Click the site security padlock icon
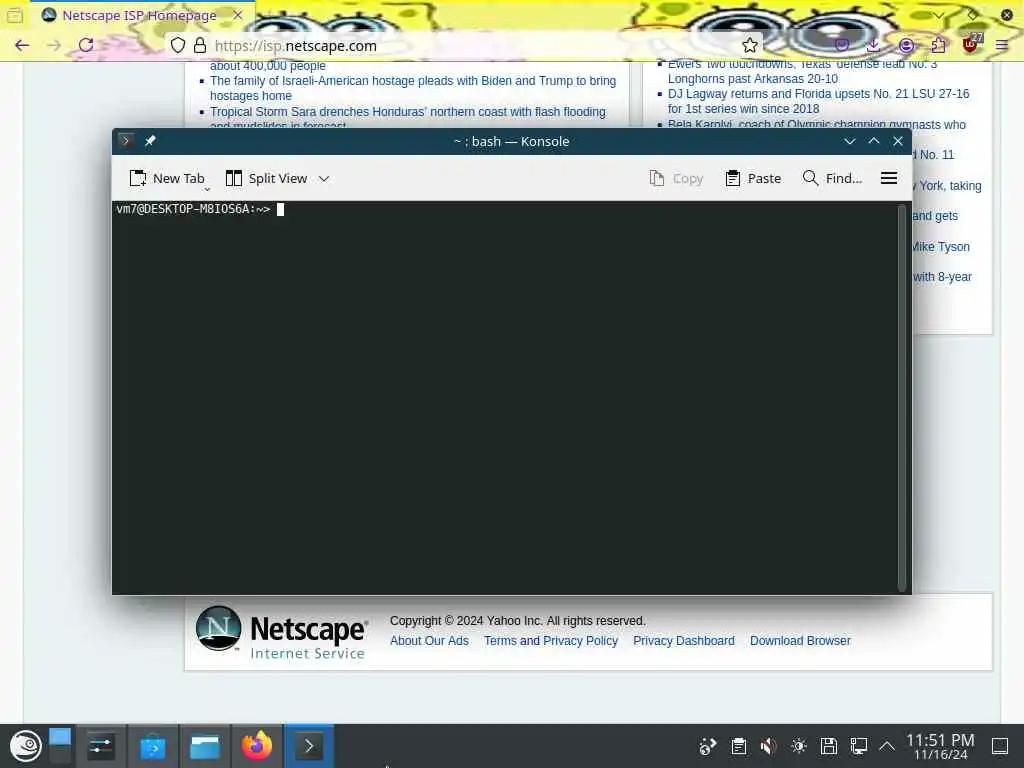This screenshot has height=768, width=1024. [200, 45]
